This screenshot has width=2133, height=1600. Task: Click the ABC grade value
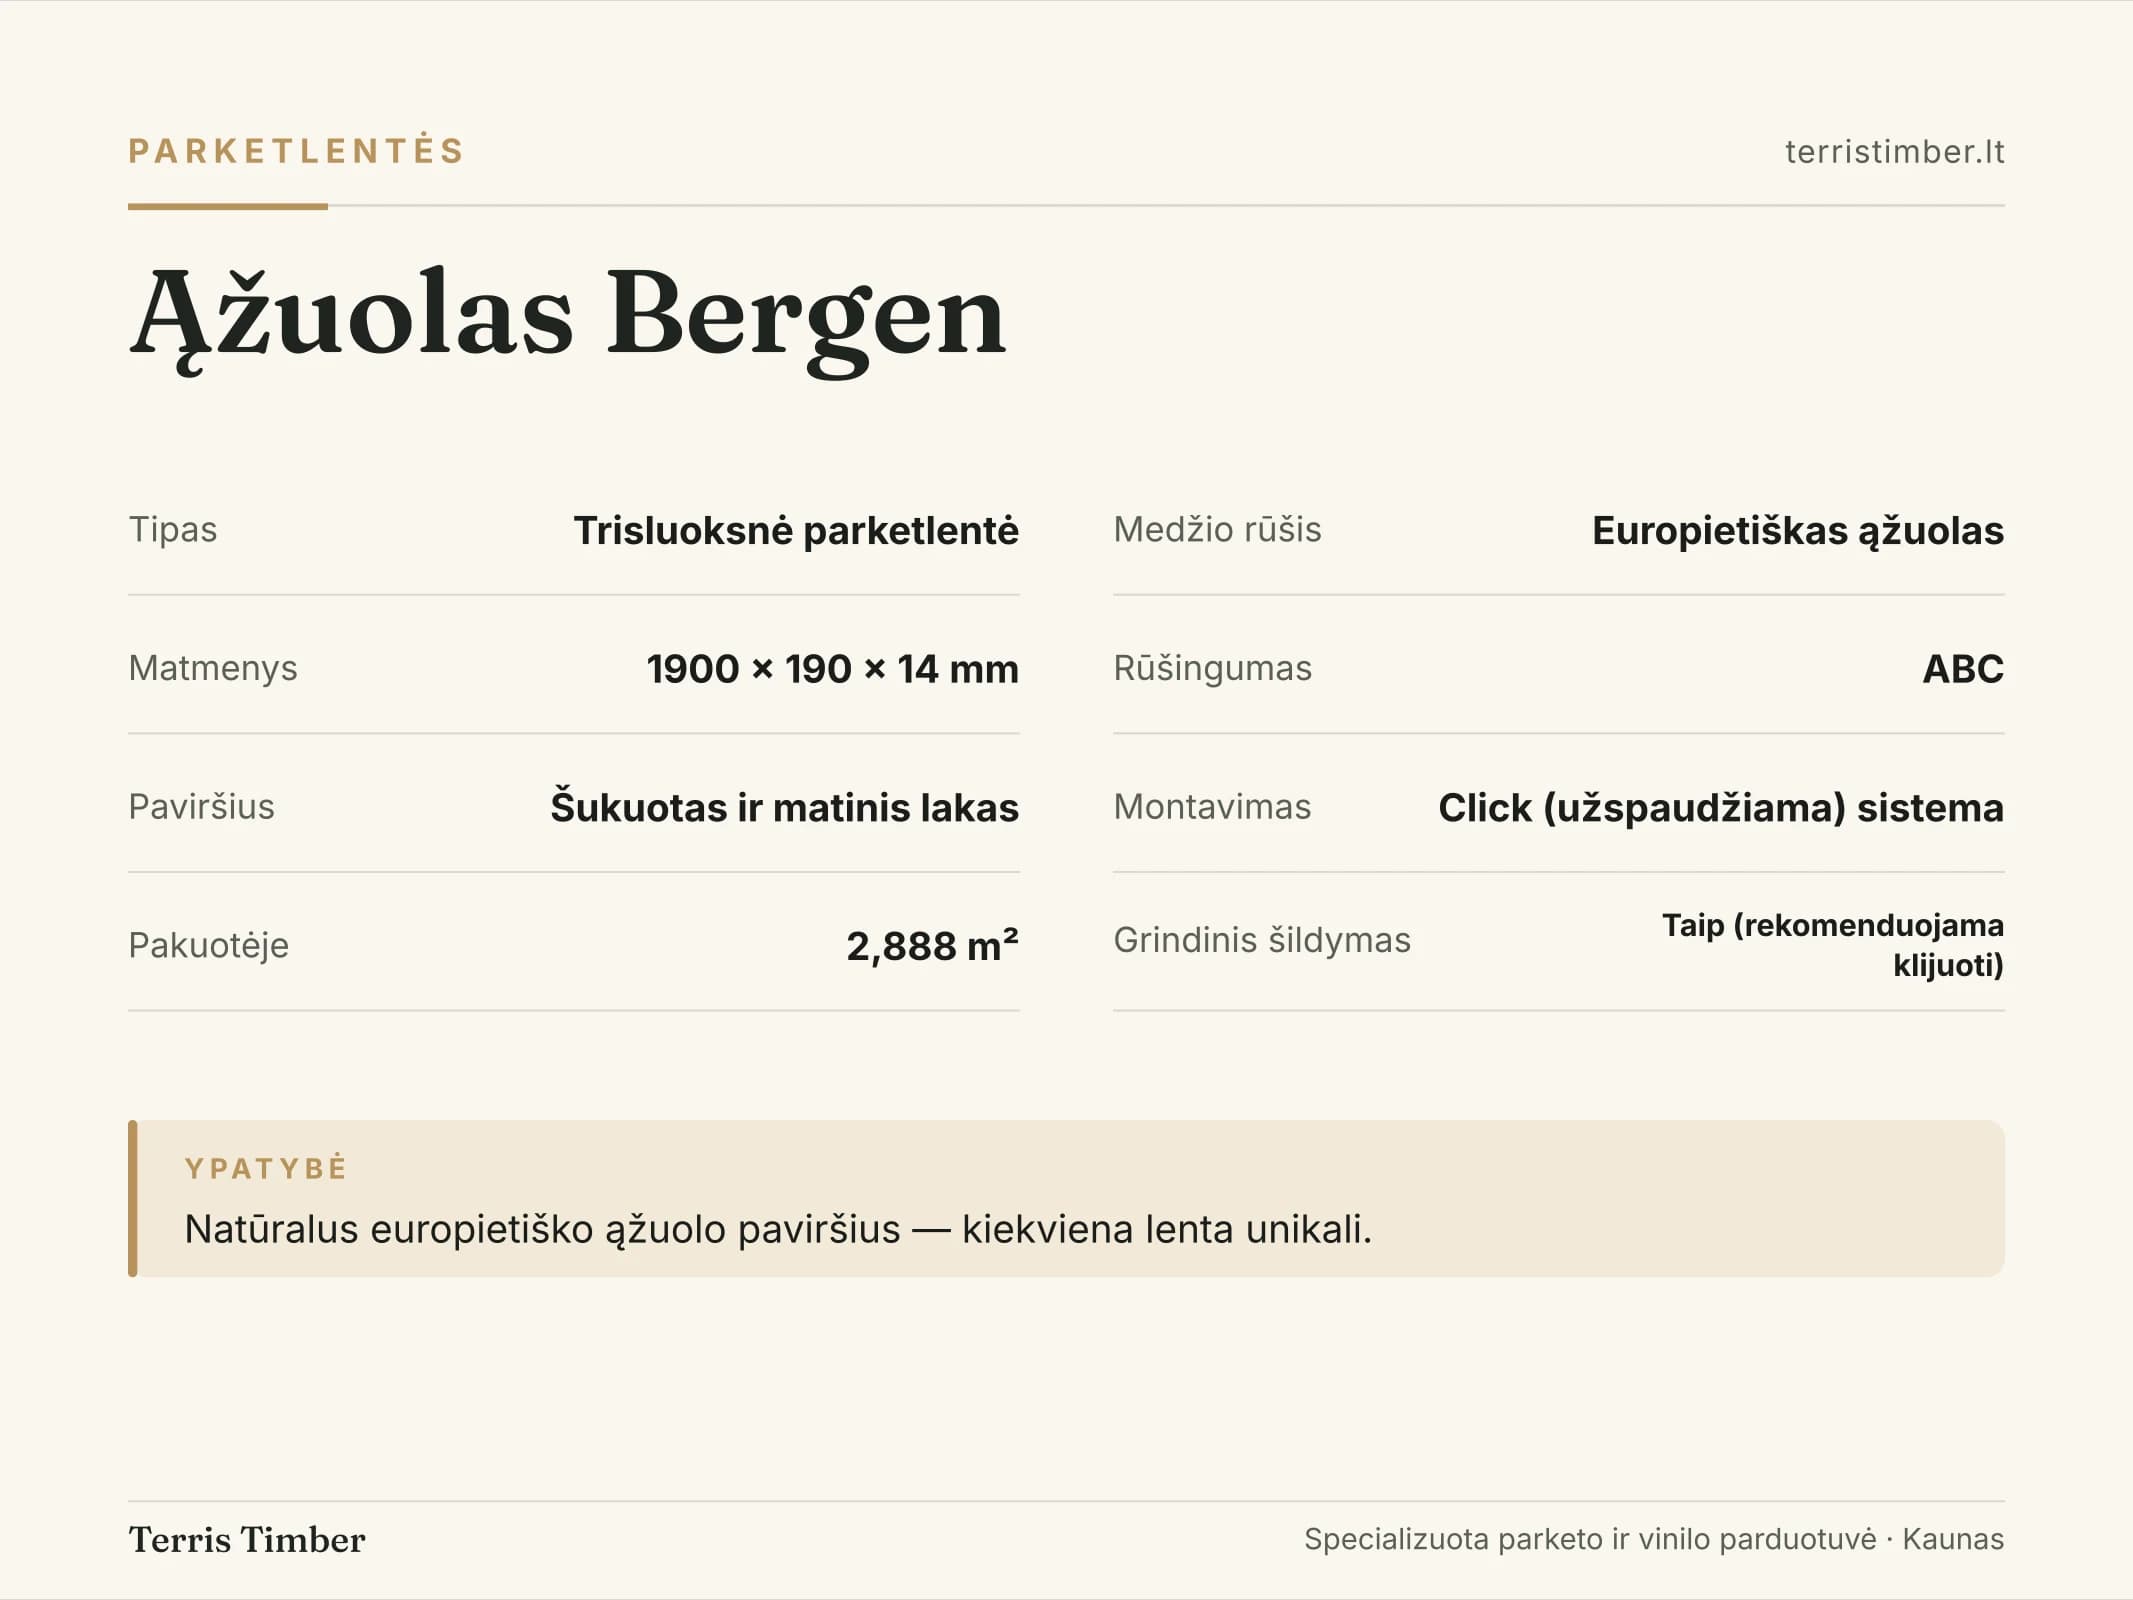[x=1963, y=669]
